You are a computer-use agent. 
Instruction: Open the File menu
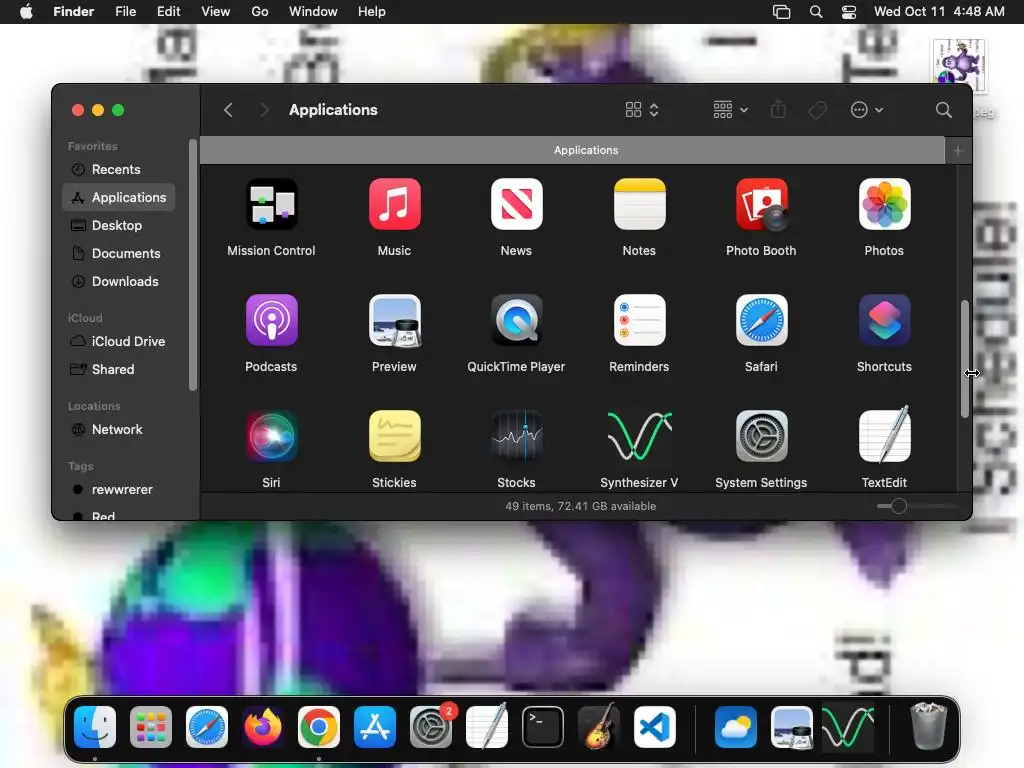click(125, 12)
